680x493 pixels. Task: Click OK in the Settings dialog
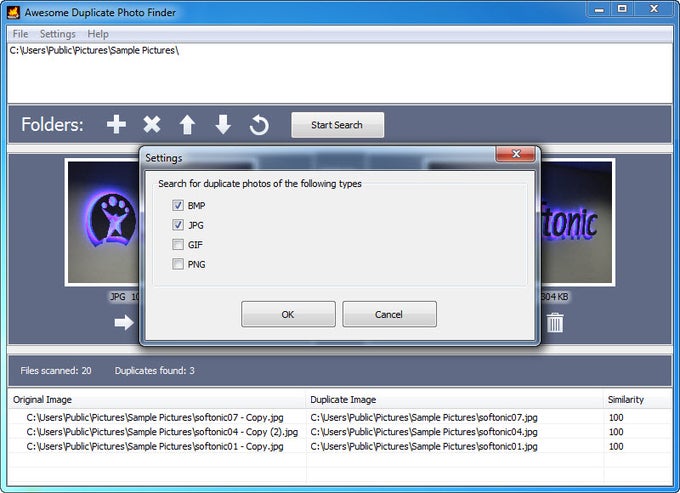[288, 314]
